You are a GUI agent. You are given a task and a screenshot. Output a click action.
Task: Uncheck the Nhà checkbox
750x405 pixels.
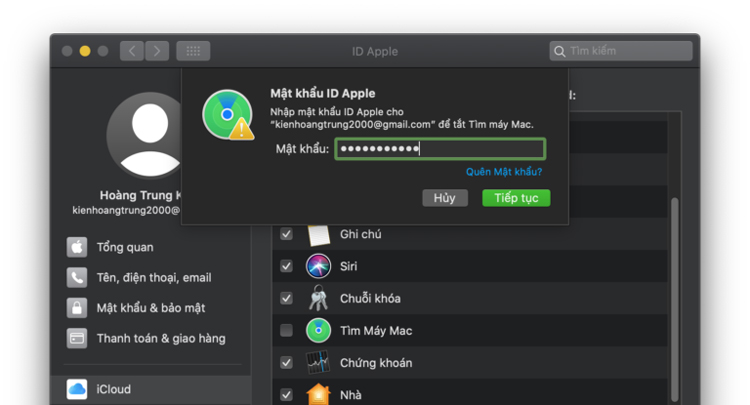pos(287,394)
